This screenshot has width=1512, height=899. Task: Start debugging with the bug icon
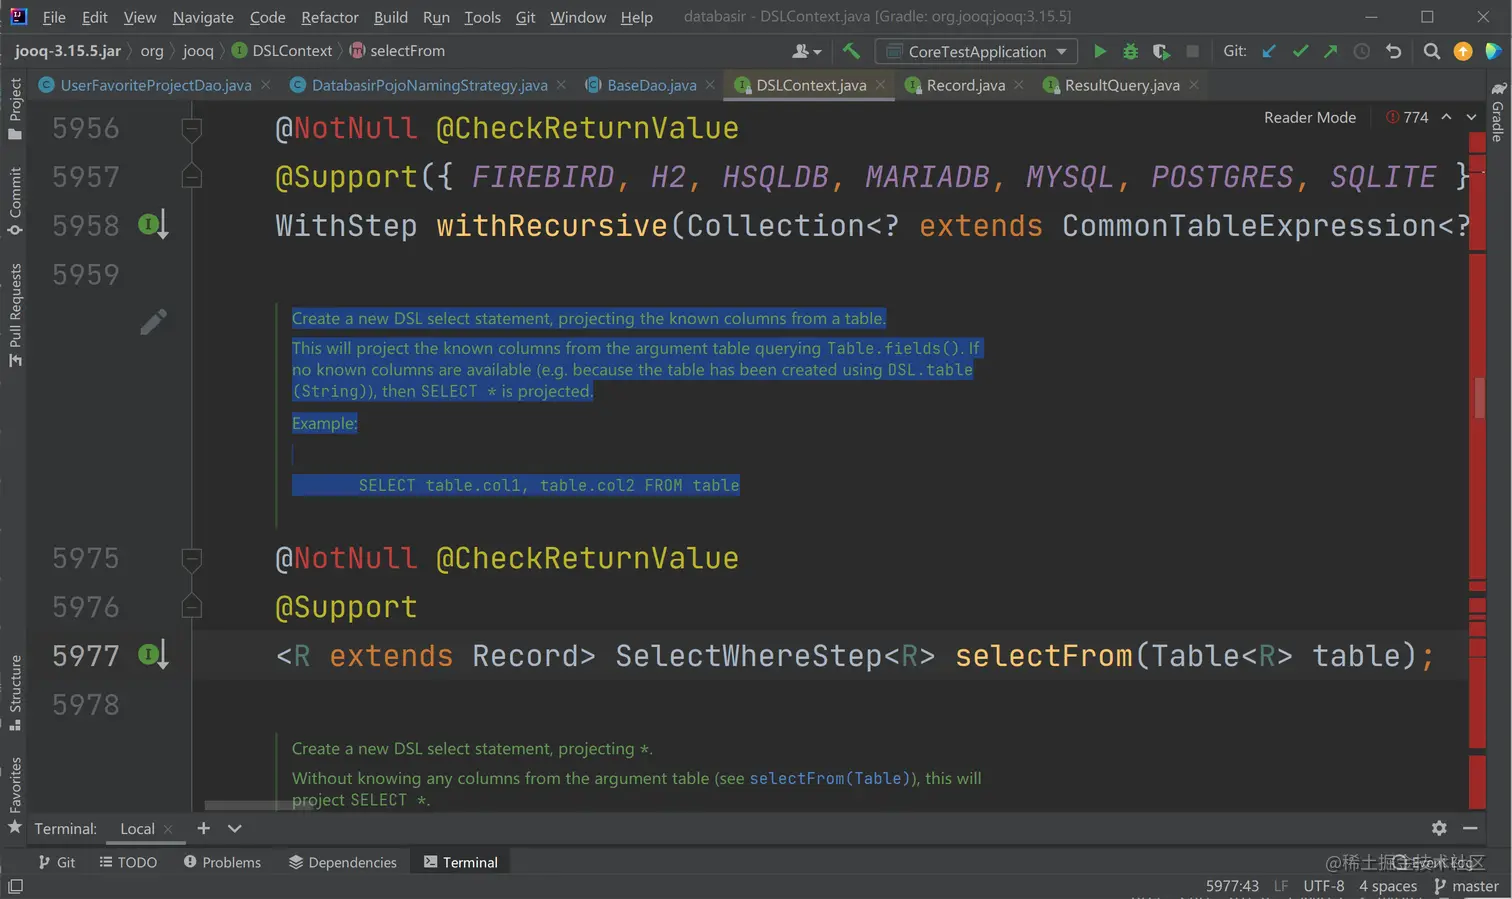point(1130,51)
